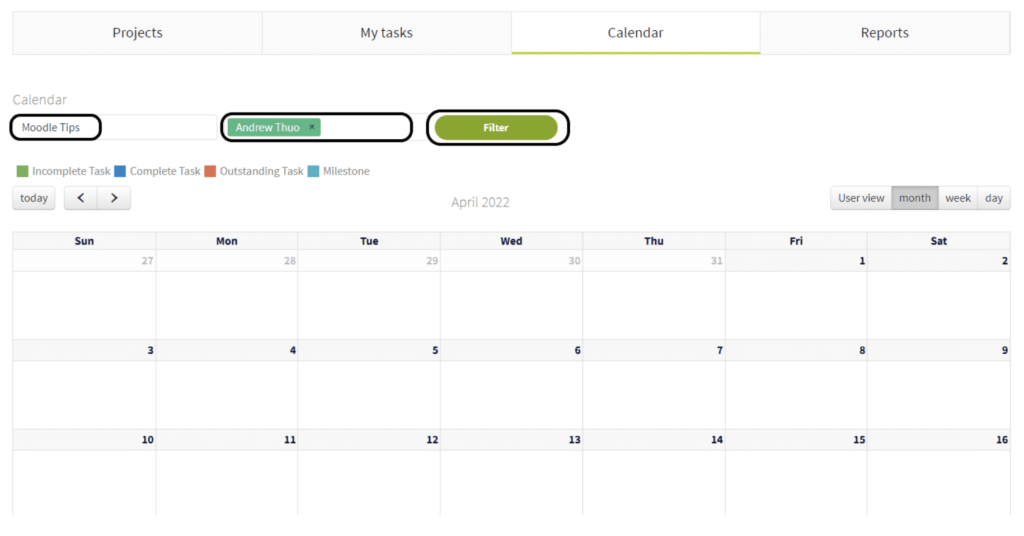Open the My tasks tab

(x=386, y=33)
